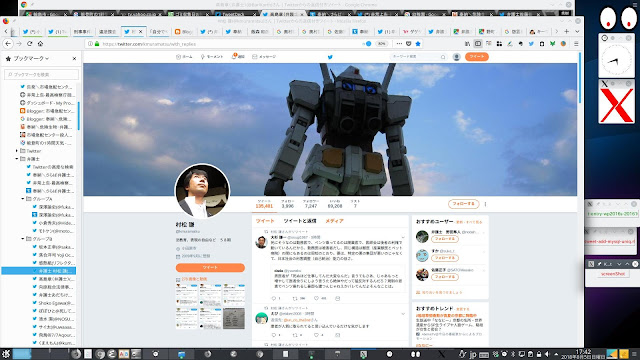640x360 pixels.
Task: Click the clock in the taskbar
Action: pos(583,354)
